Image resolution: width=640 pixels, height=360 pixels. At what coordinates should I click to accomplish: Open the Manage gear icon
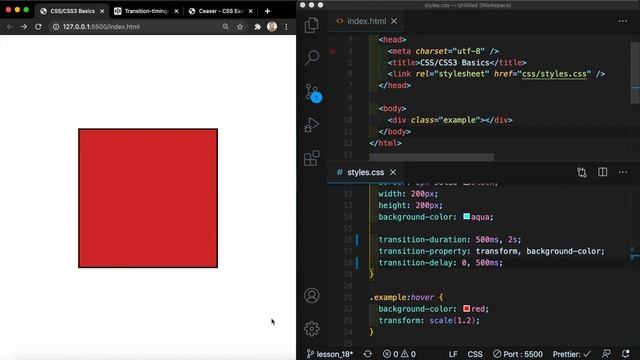312,329
